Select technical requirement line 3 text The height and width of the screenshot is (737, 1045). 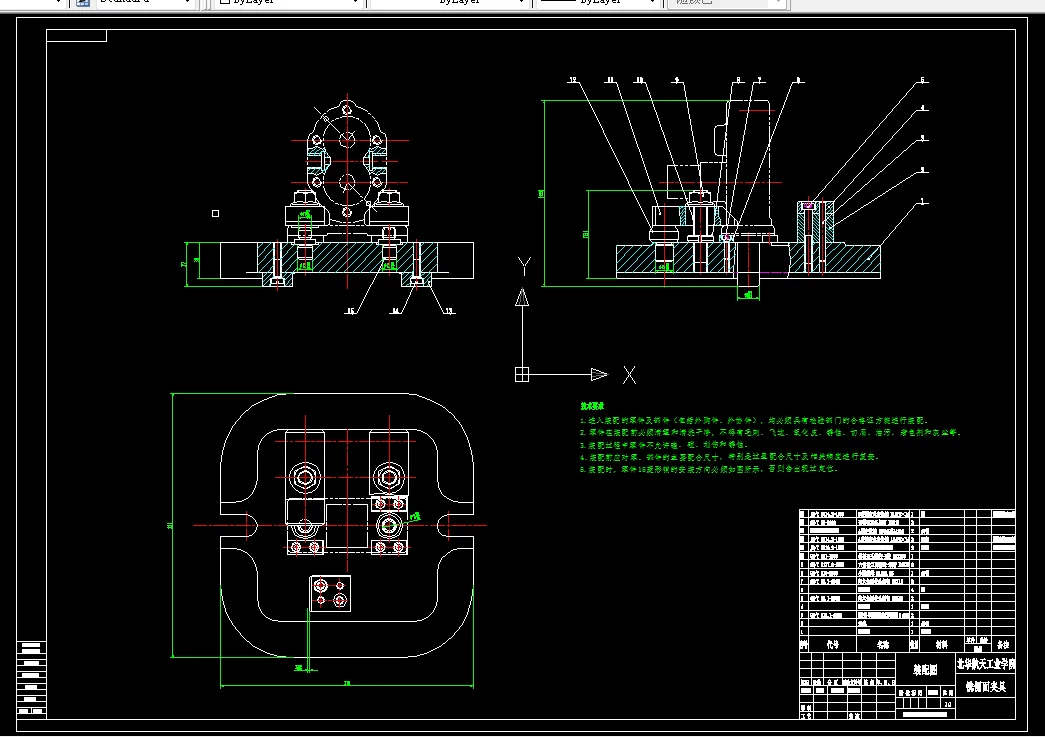[664, 444]
